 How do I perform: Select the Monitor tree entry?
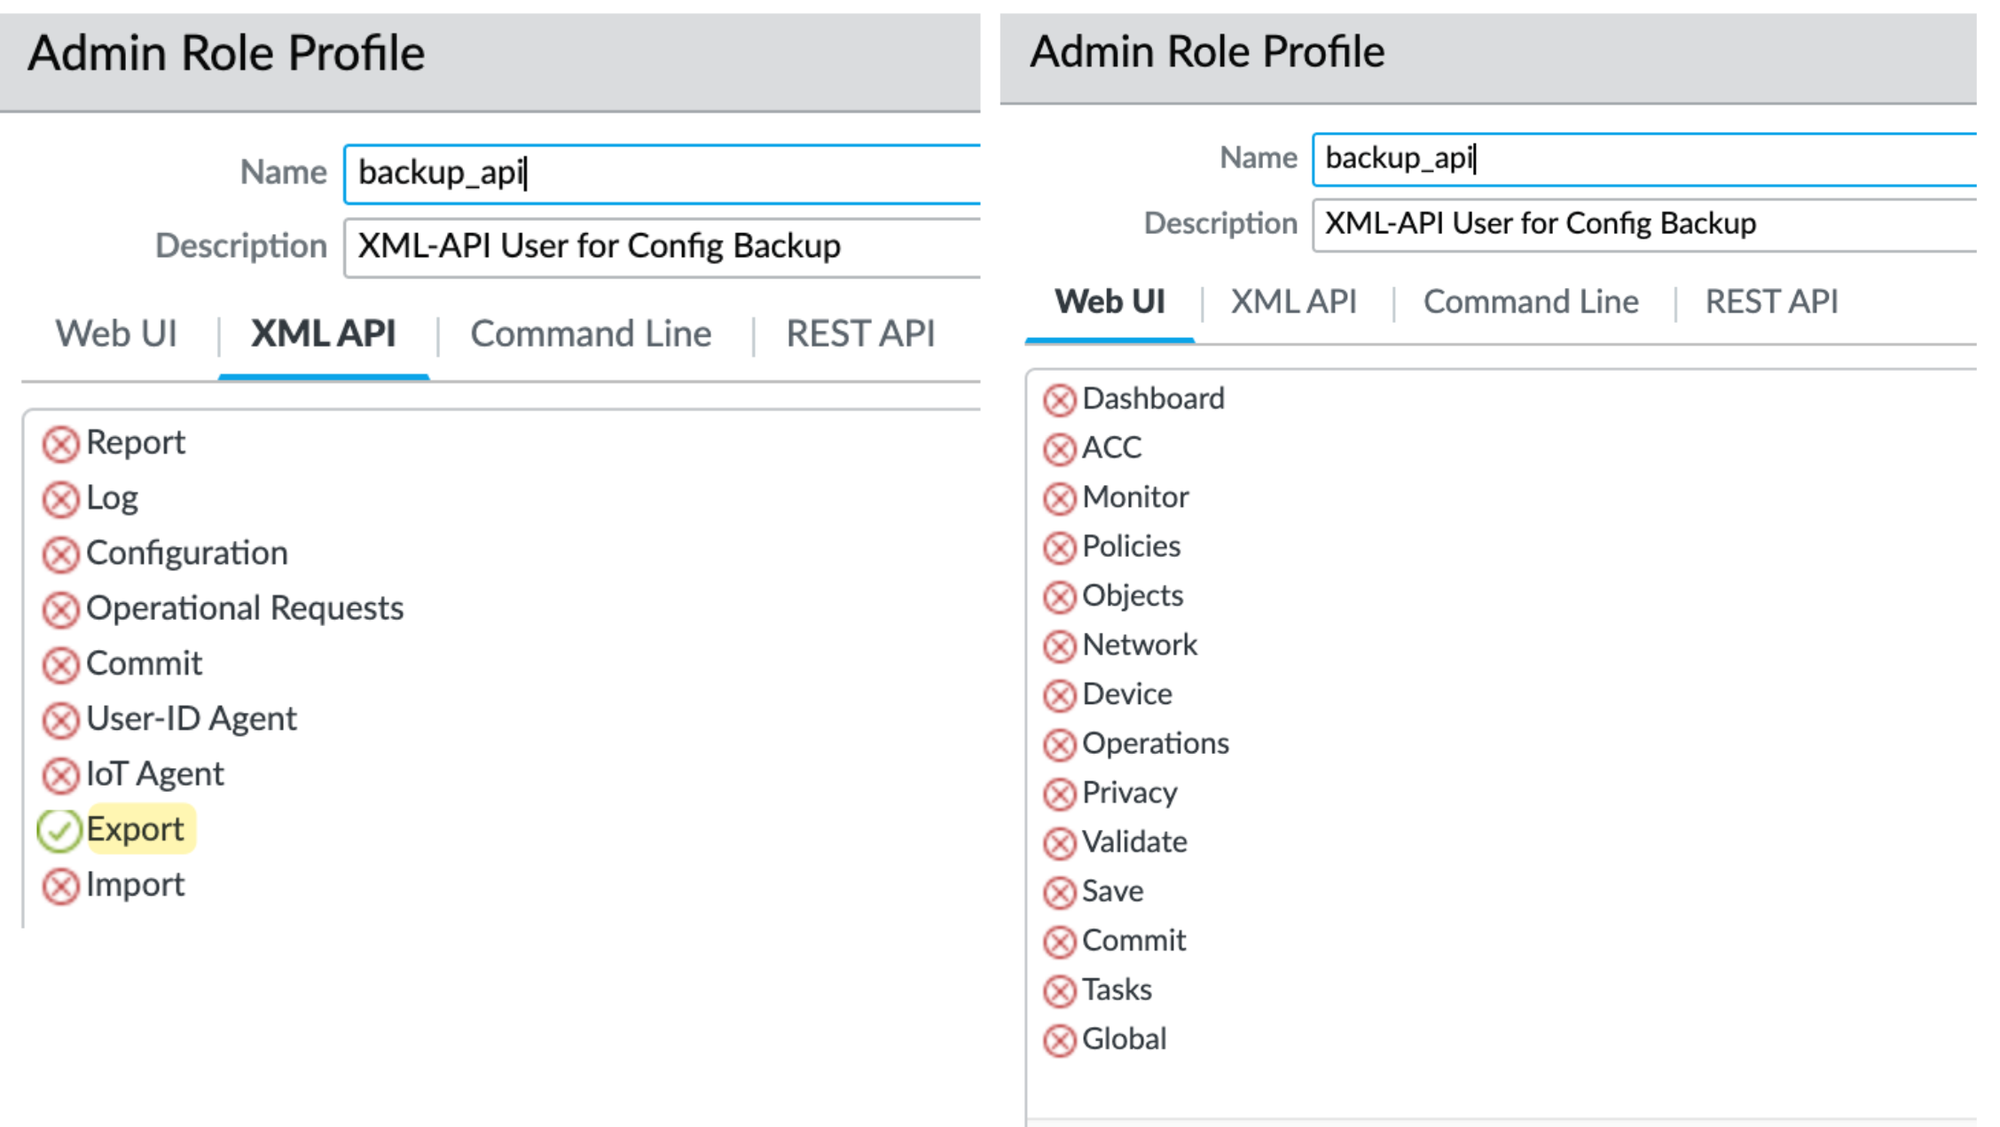(x=1135, y=497)
